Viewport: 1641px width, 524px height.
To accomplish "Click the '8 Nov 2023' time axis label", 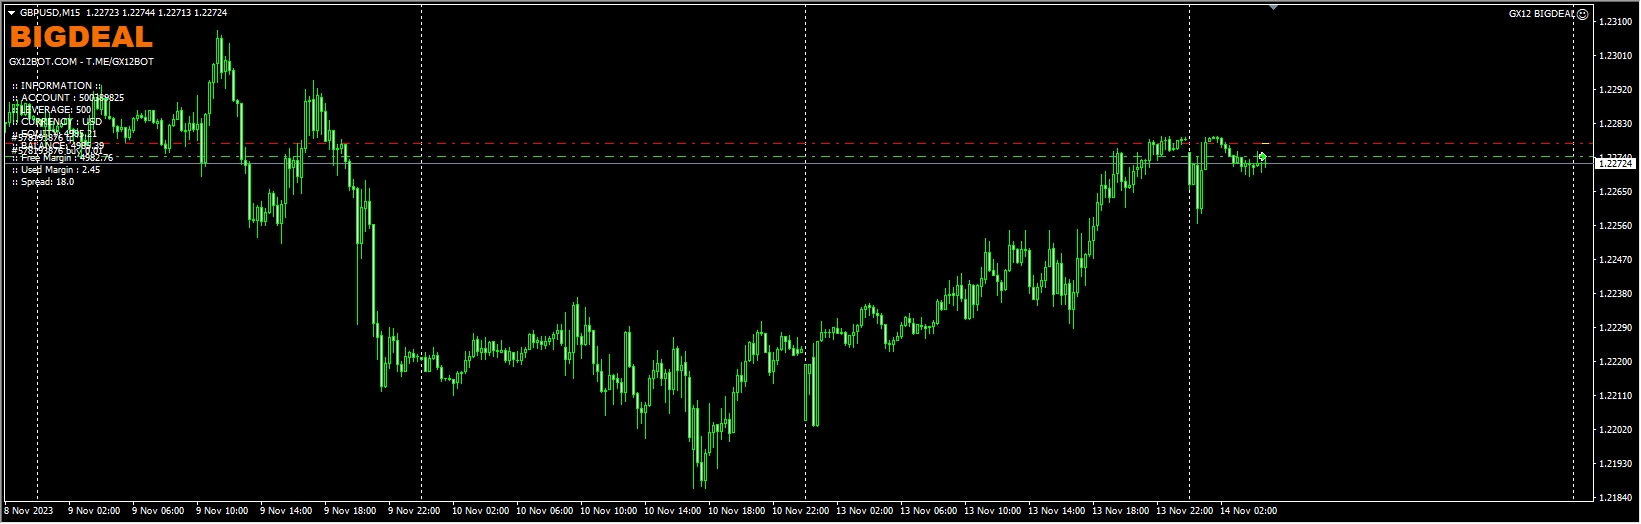I will (x=28, y=511).
